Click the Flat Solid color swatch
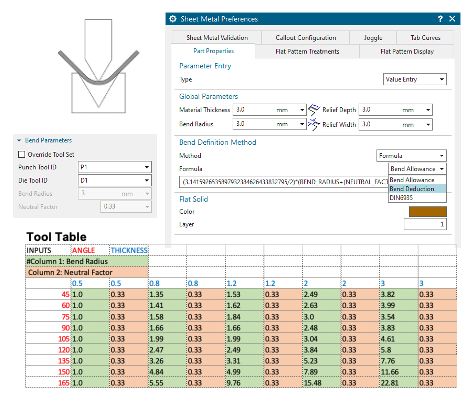 428,212
